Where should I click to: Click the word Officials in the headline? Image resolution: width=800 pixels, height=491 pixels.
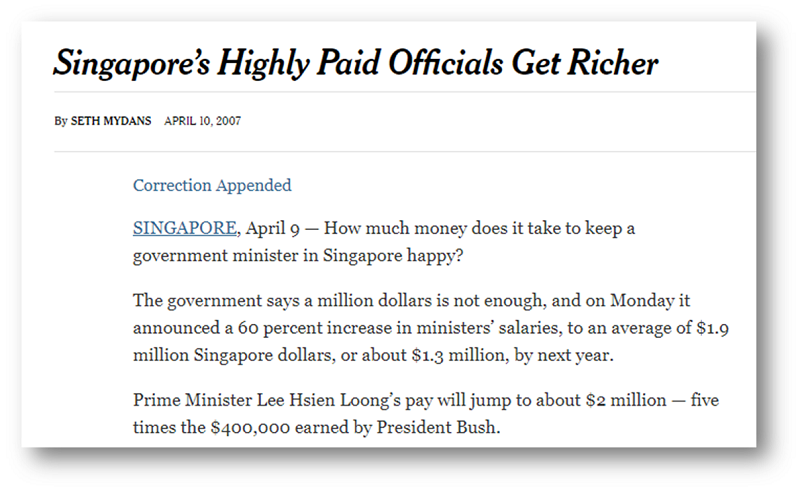pos(445,62)
